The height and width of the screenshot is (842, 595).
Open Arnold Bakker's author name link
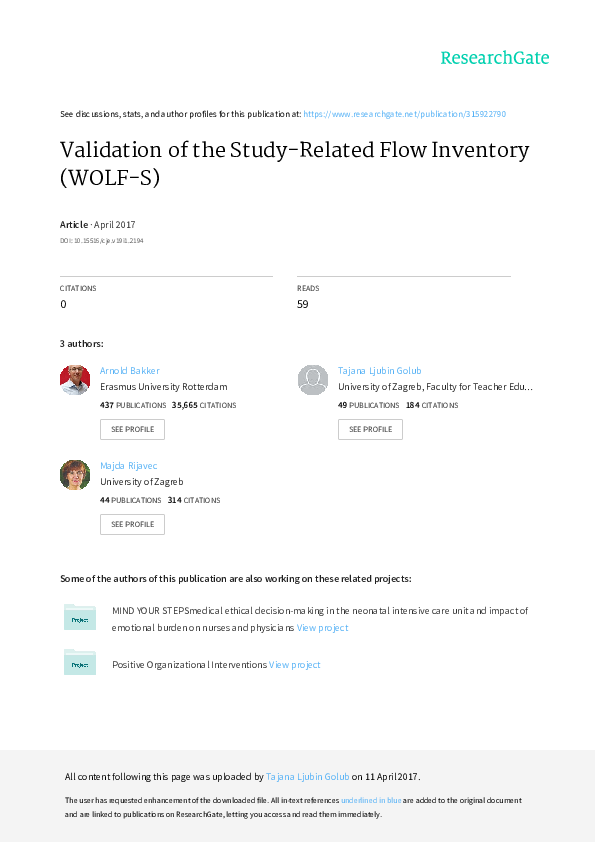click(x=129, y=370)
